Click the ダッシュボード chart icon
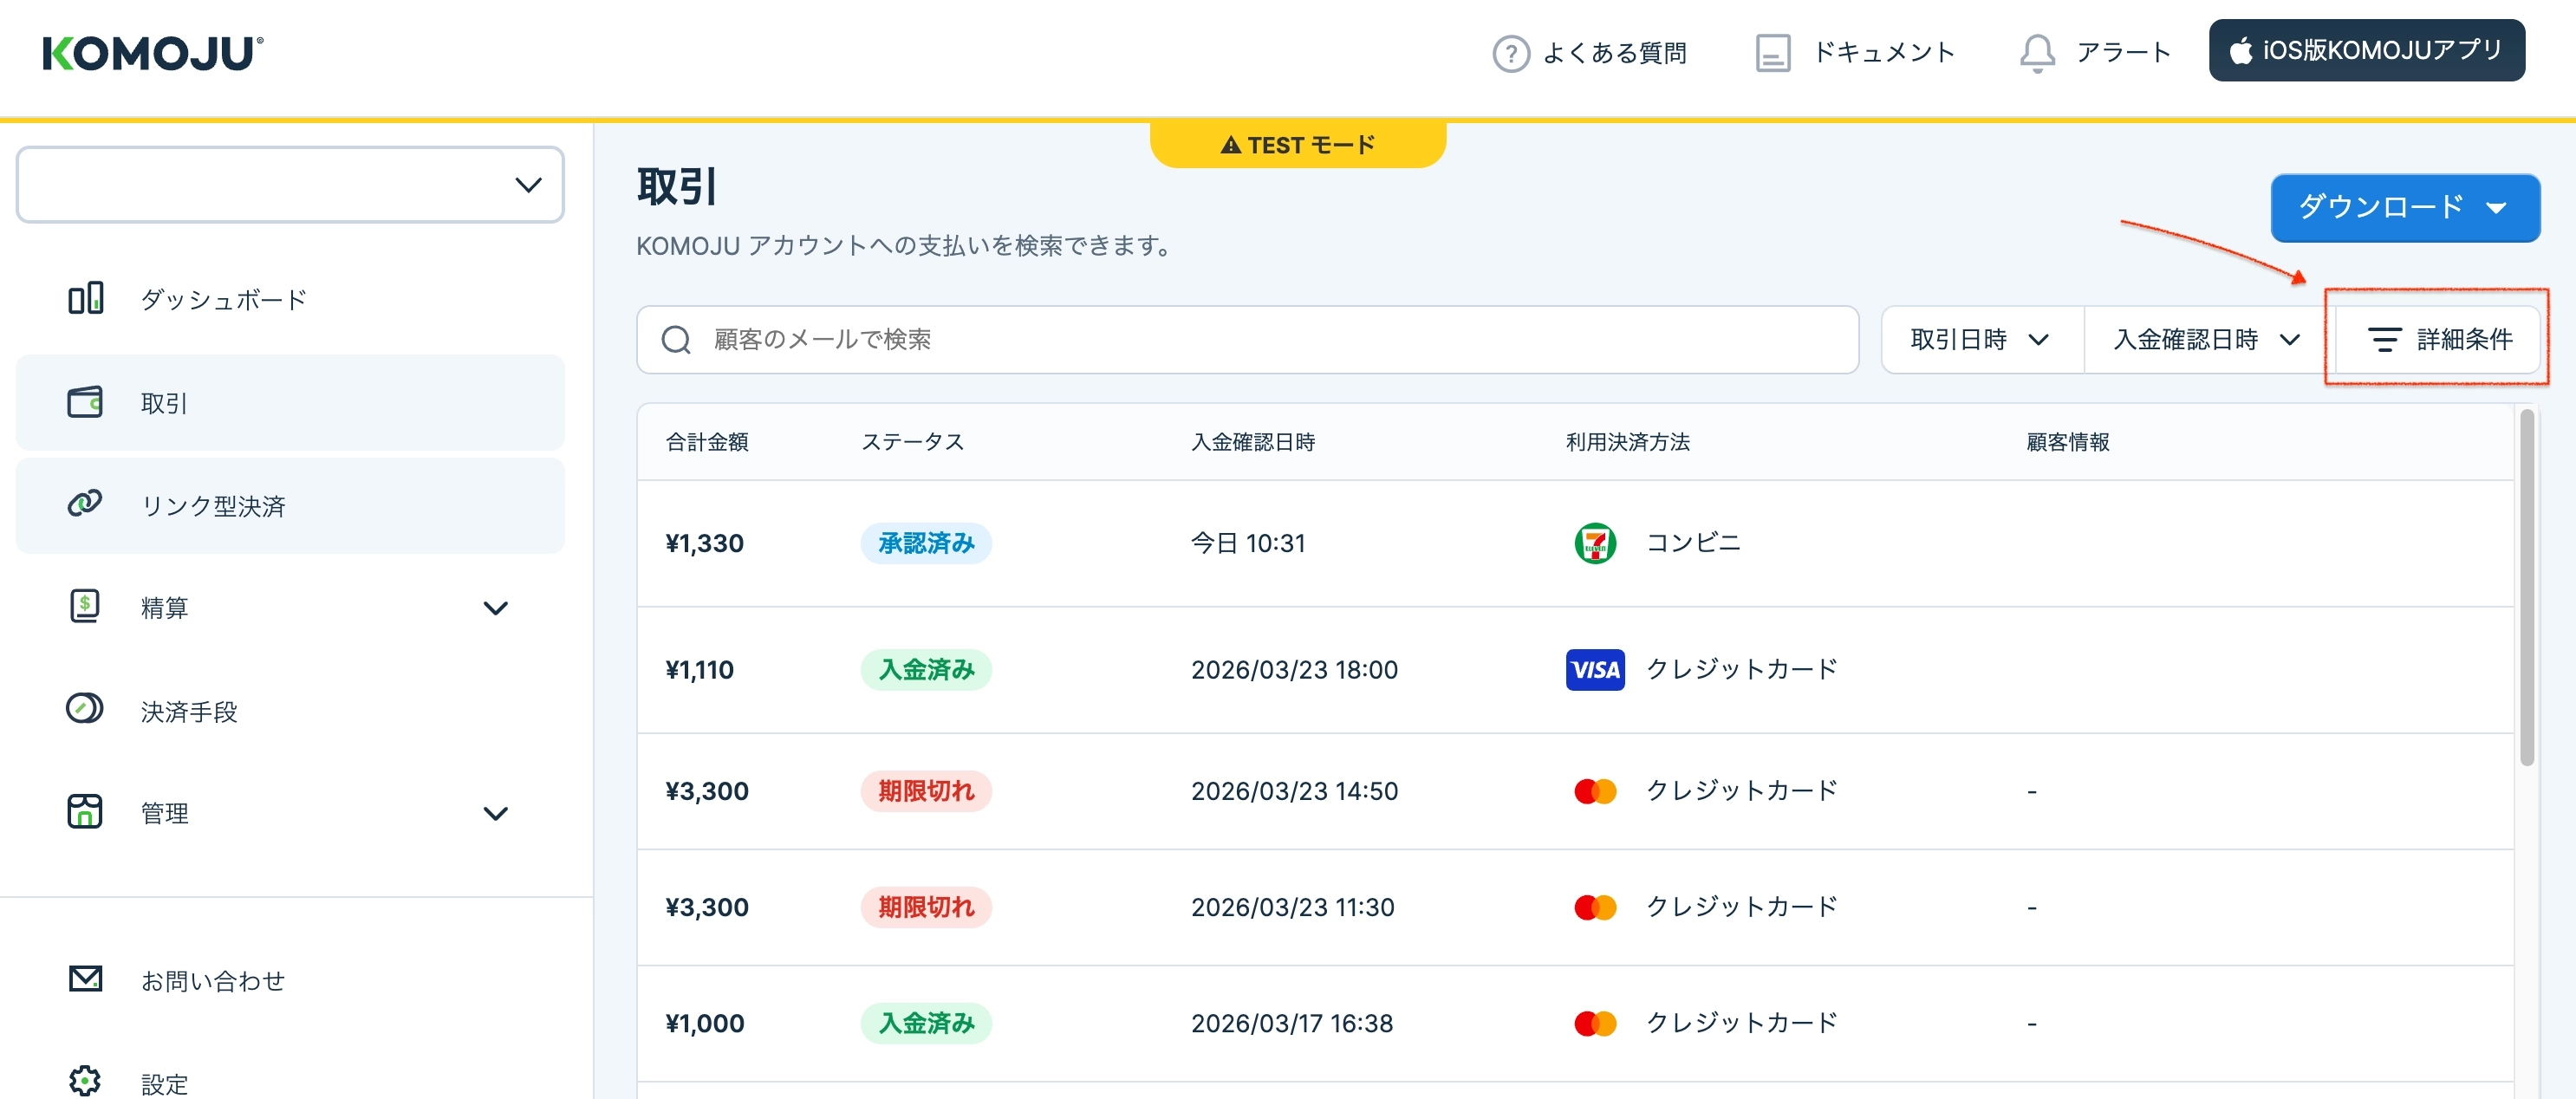This screenshot has width=2576, height=1099. pyautogui.click(x=86, y=298)
